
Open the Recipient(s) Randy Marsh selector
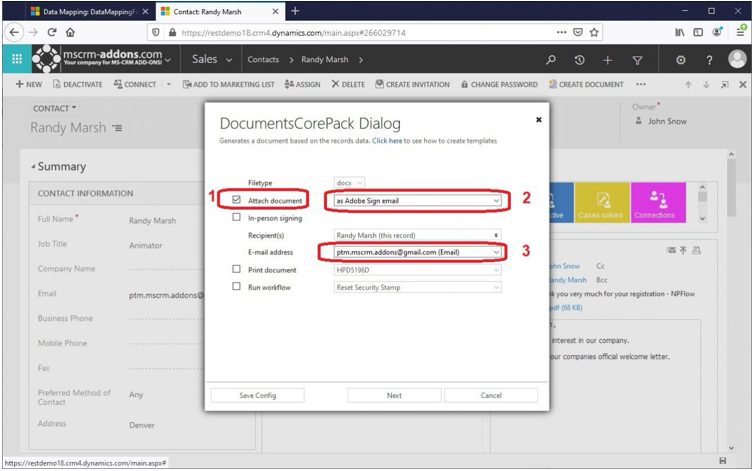click(x=417, y=235)
